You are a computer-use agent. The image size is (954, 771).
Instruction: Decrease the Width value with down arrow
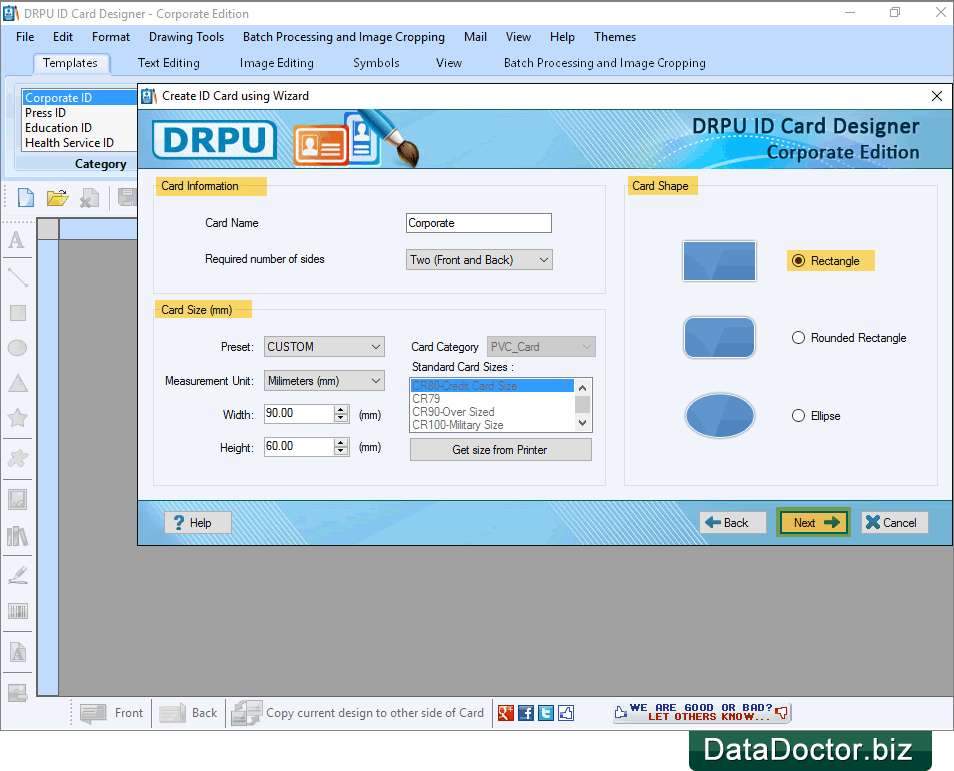tap(341, 419)
